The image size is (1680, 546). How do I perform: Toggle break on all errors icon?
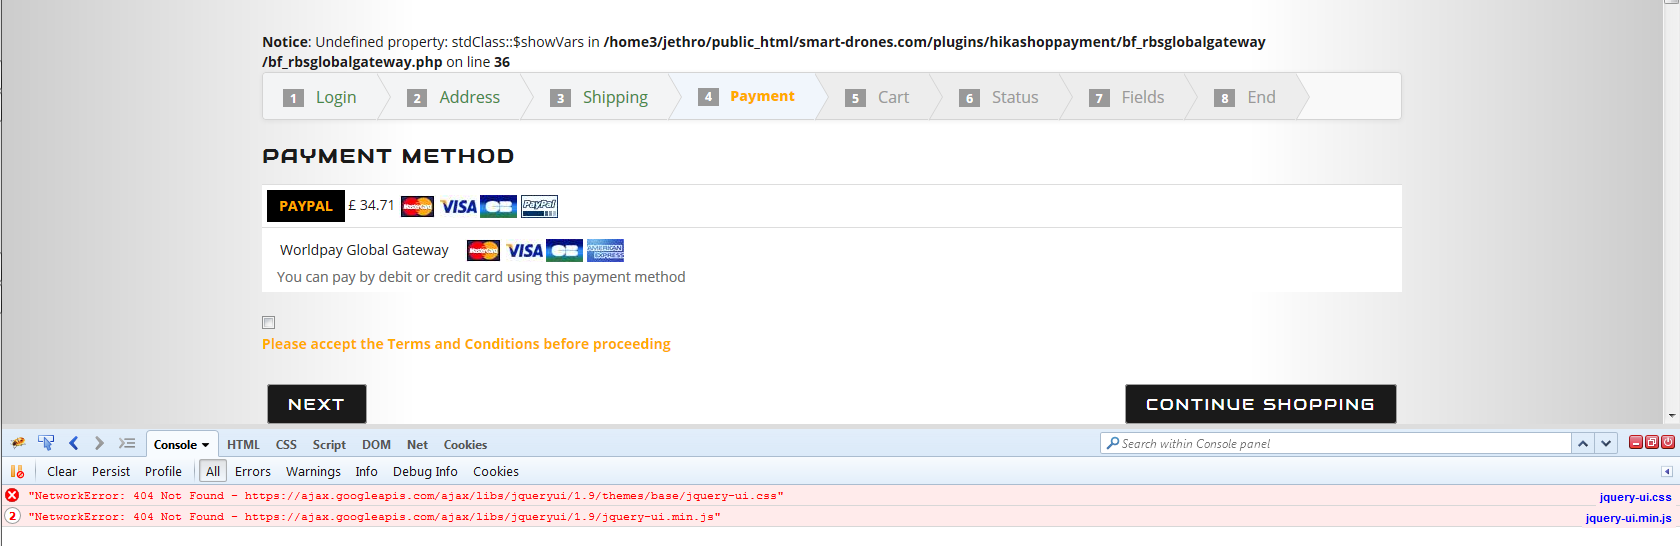tap(17, 471)
